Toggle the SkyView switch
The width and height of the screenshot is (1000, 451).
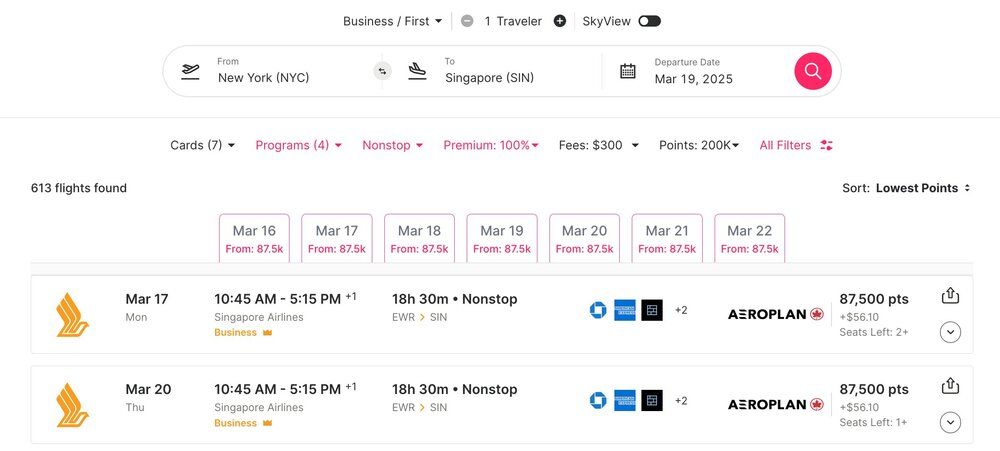click(649, 21)
